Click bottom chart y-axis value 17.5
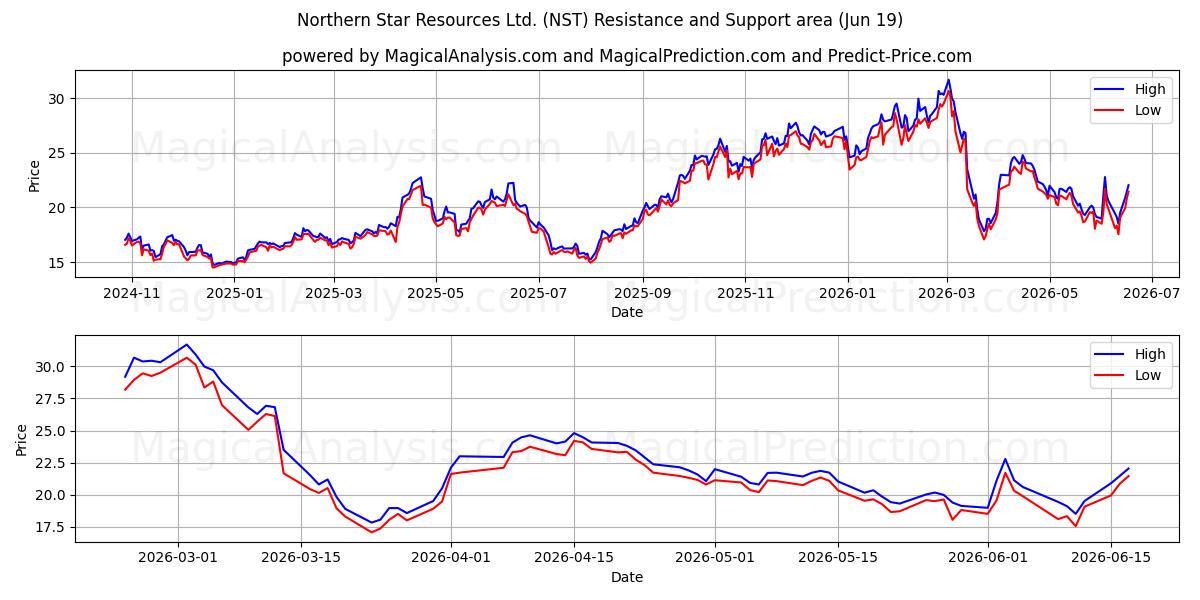The image size is (1200, 600). click(x=52, y=527)
